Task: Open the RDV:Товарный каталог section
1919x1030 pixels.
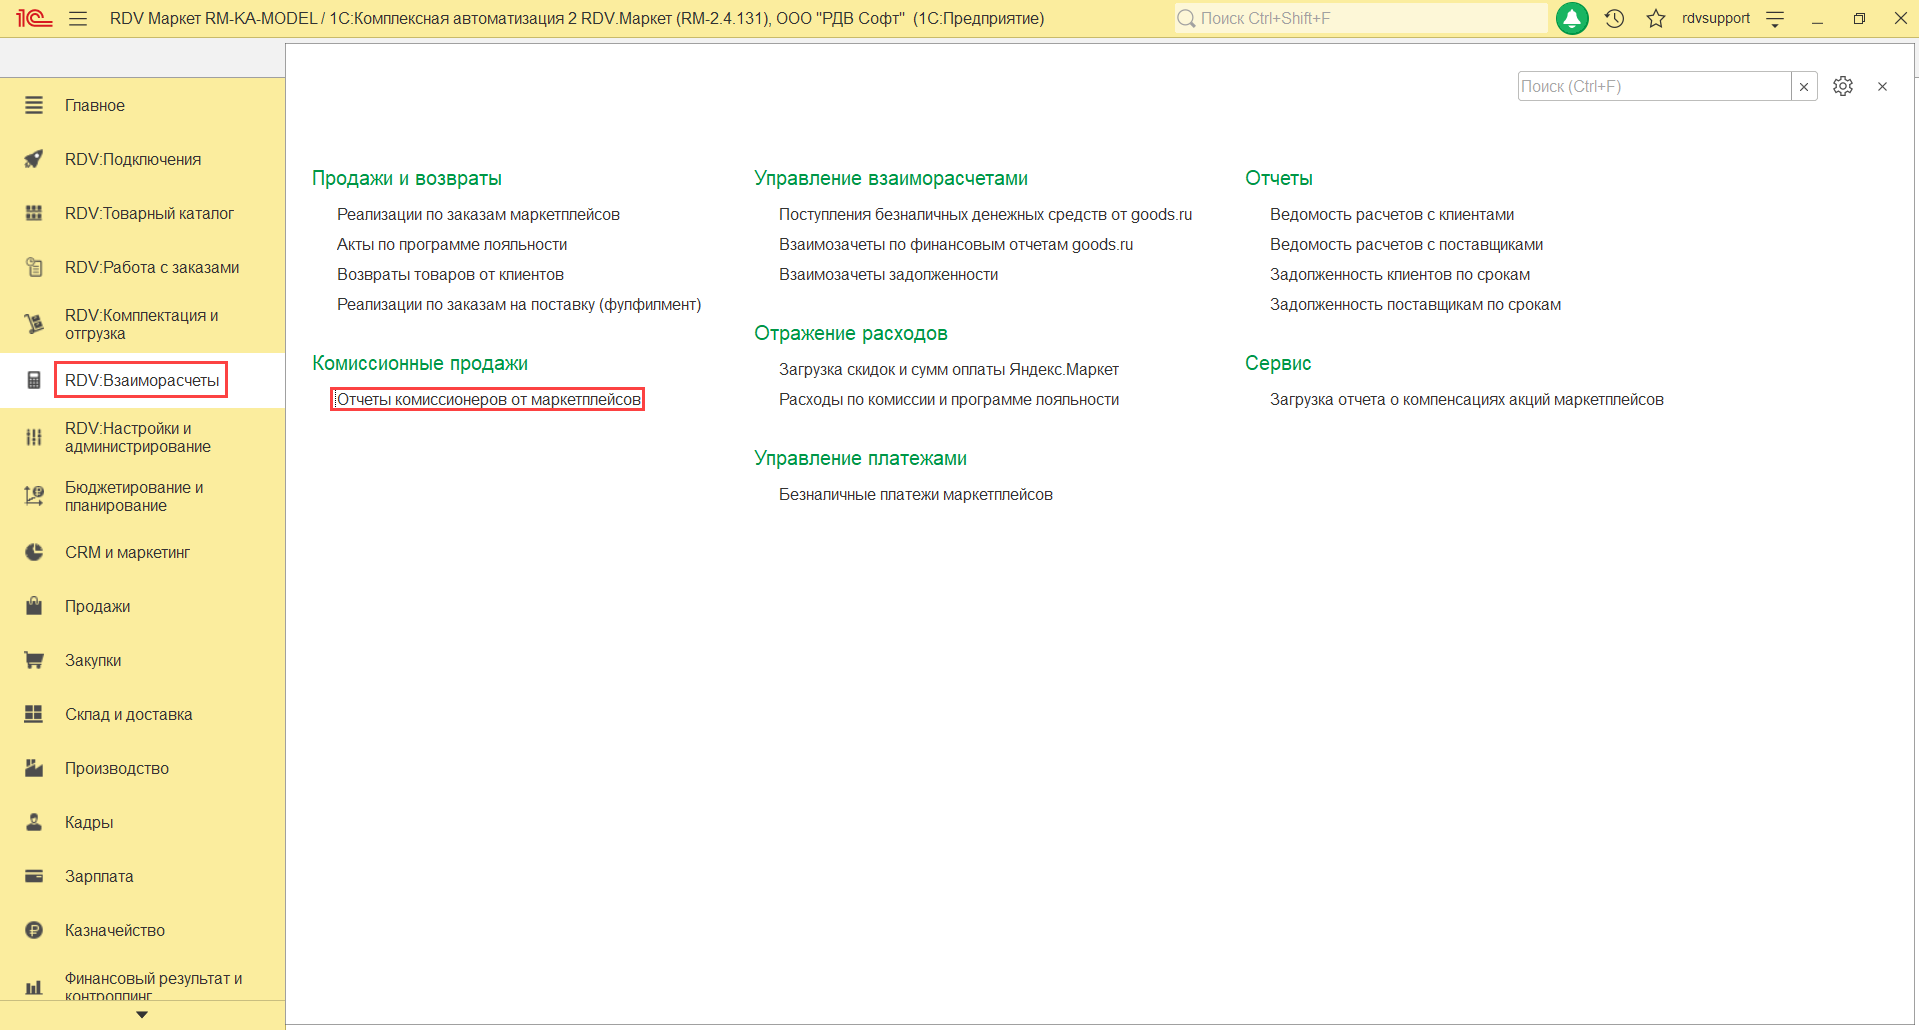Action: (149, 213)
